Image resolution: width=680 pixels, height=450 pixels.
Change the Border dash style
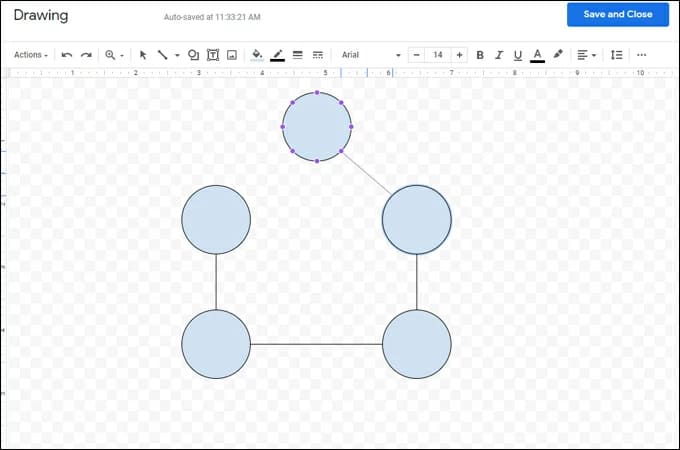[318, 55]
